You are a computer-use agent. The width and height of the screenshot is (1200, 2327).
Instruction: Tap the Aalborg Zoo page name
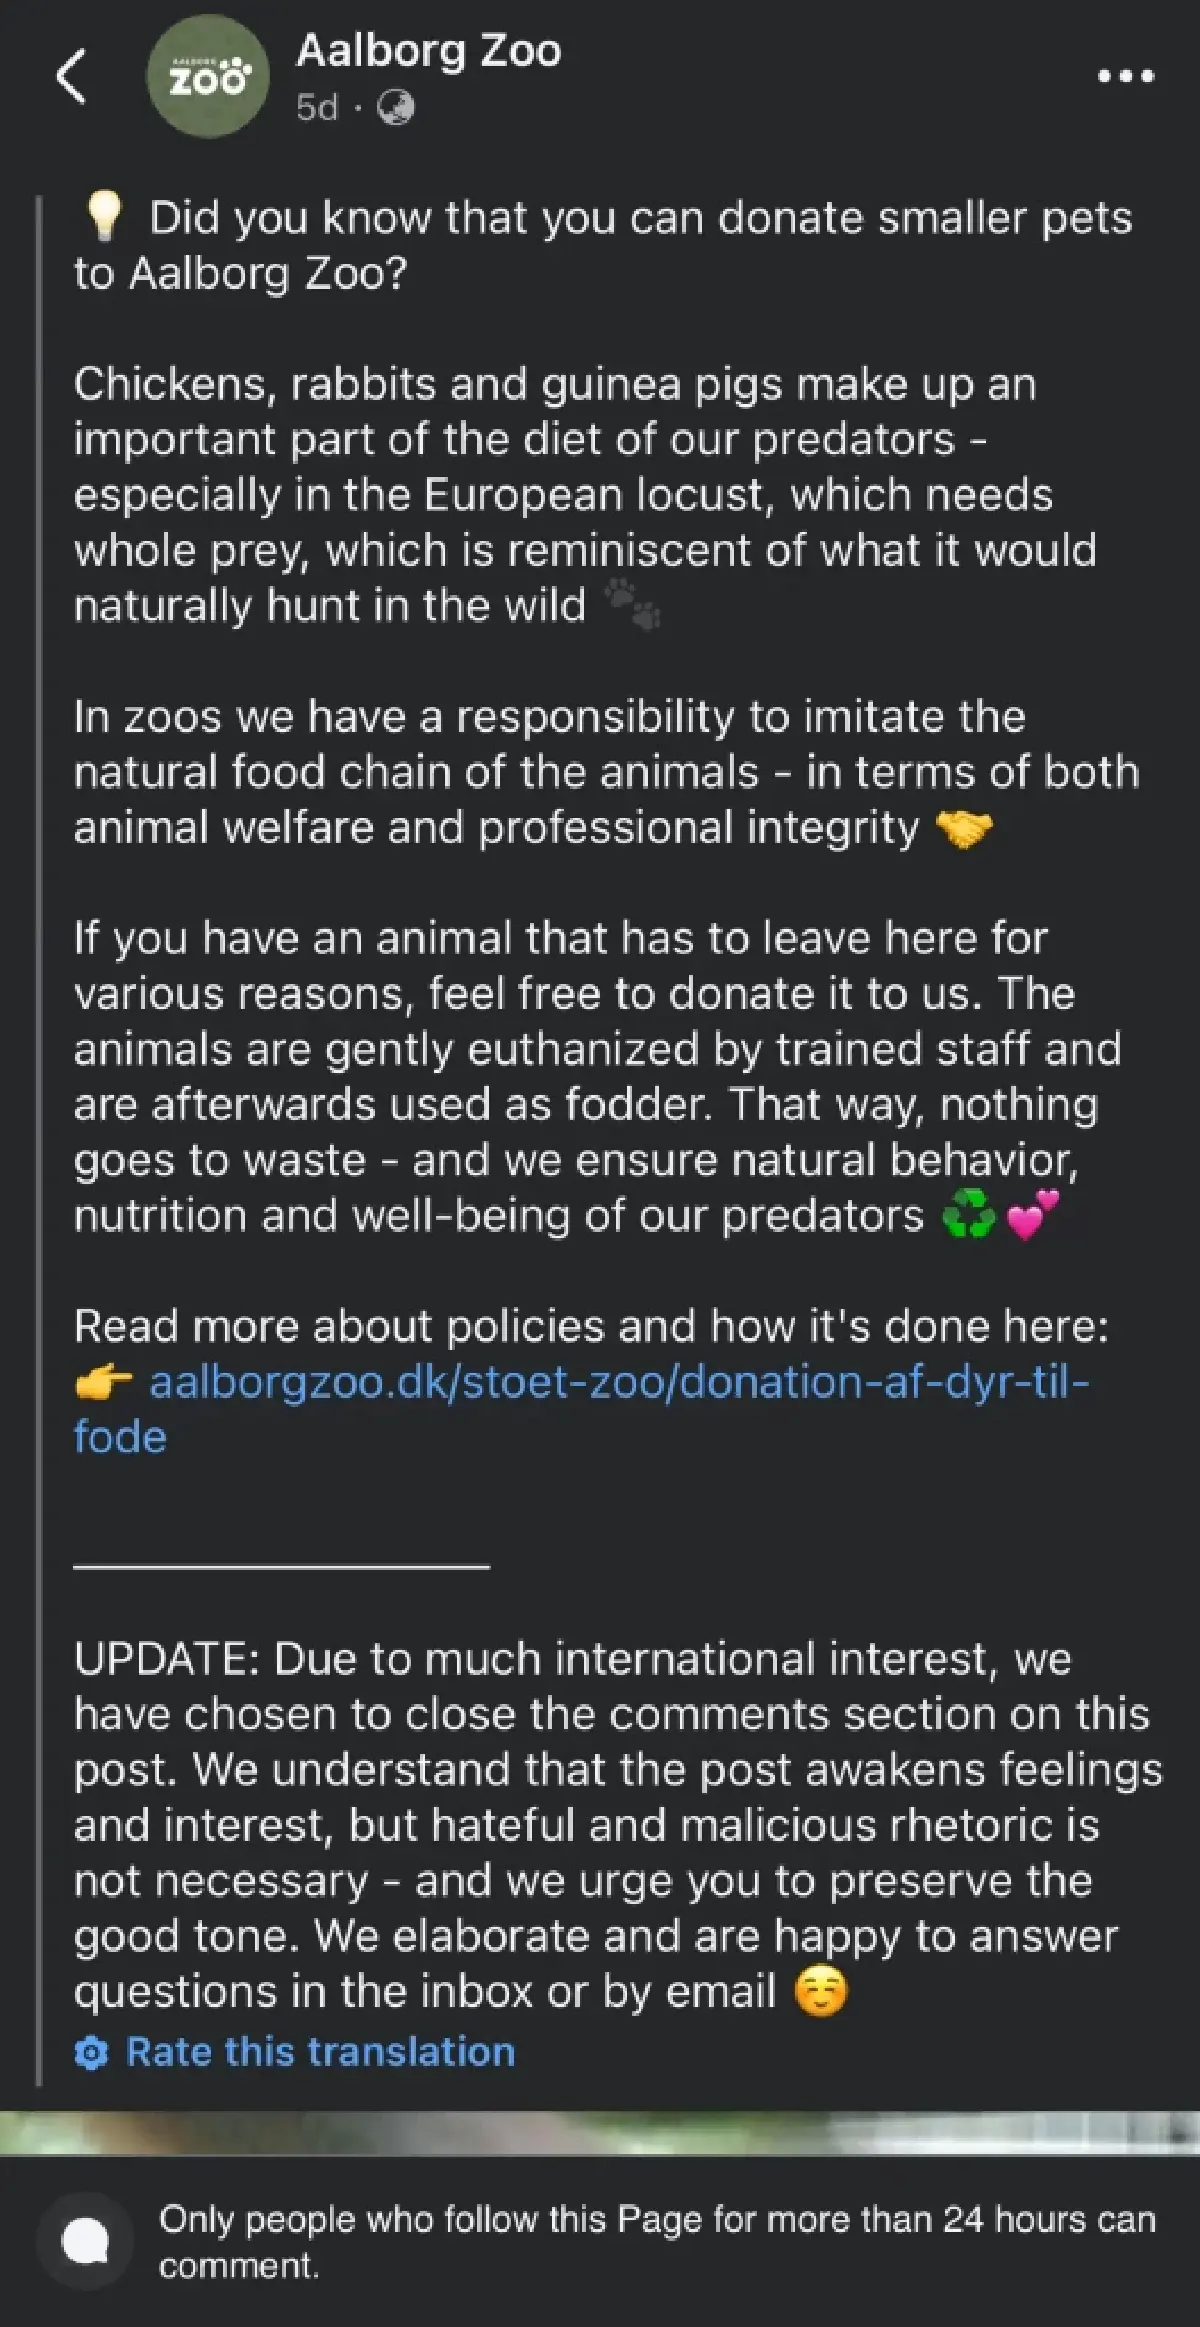(x=428, y=50)
